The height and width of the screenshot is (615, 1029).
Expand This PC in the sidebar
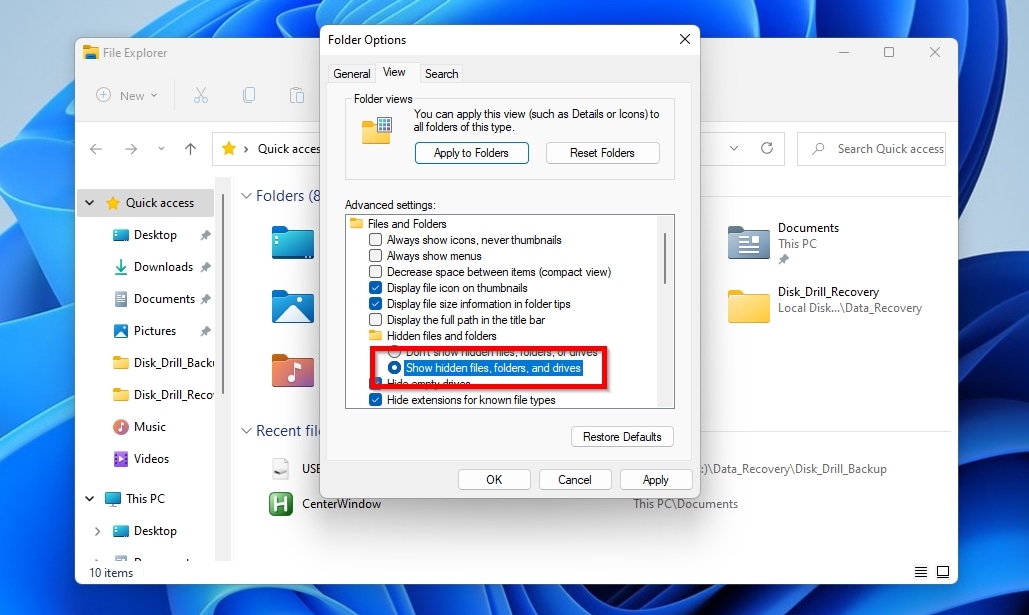click(89, 498)
